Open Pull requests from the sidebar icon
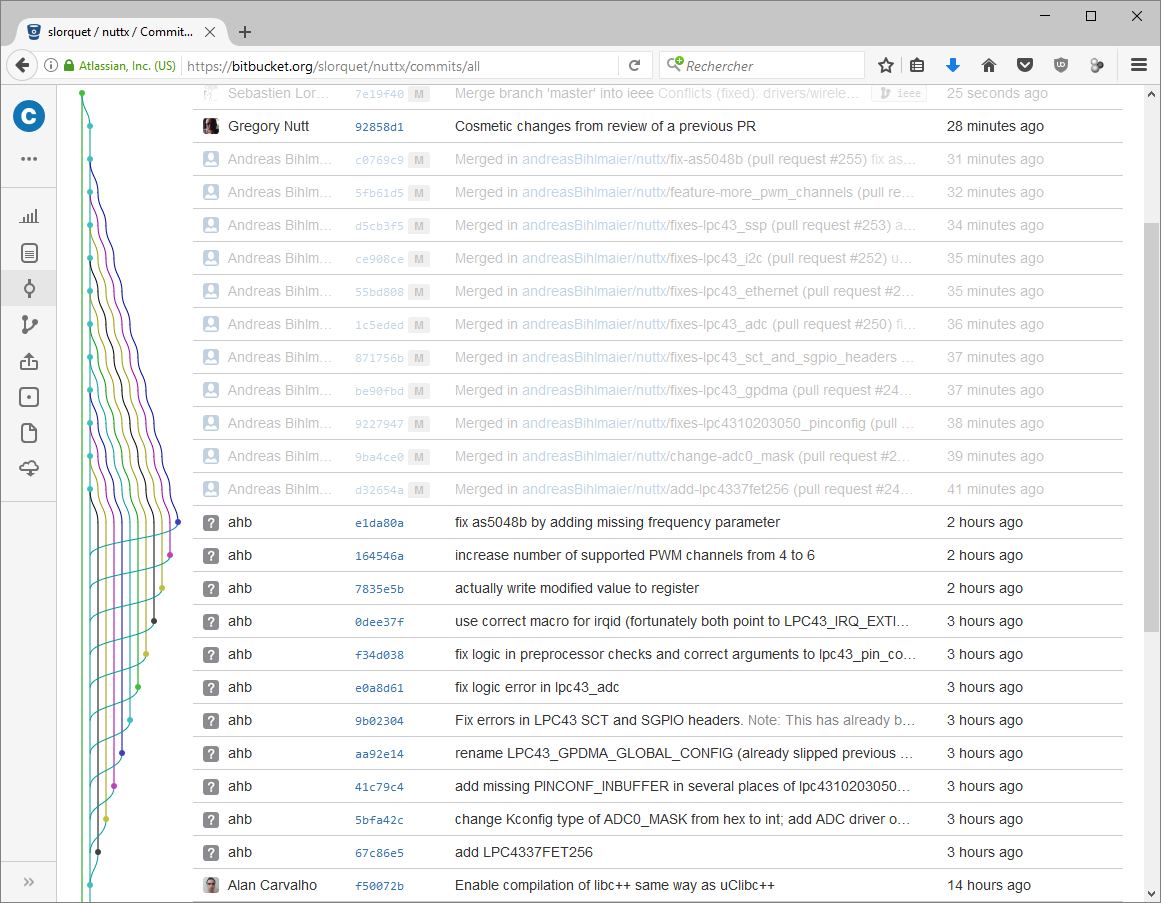 (29, 361)
